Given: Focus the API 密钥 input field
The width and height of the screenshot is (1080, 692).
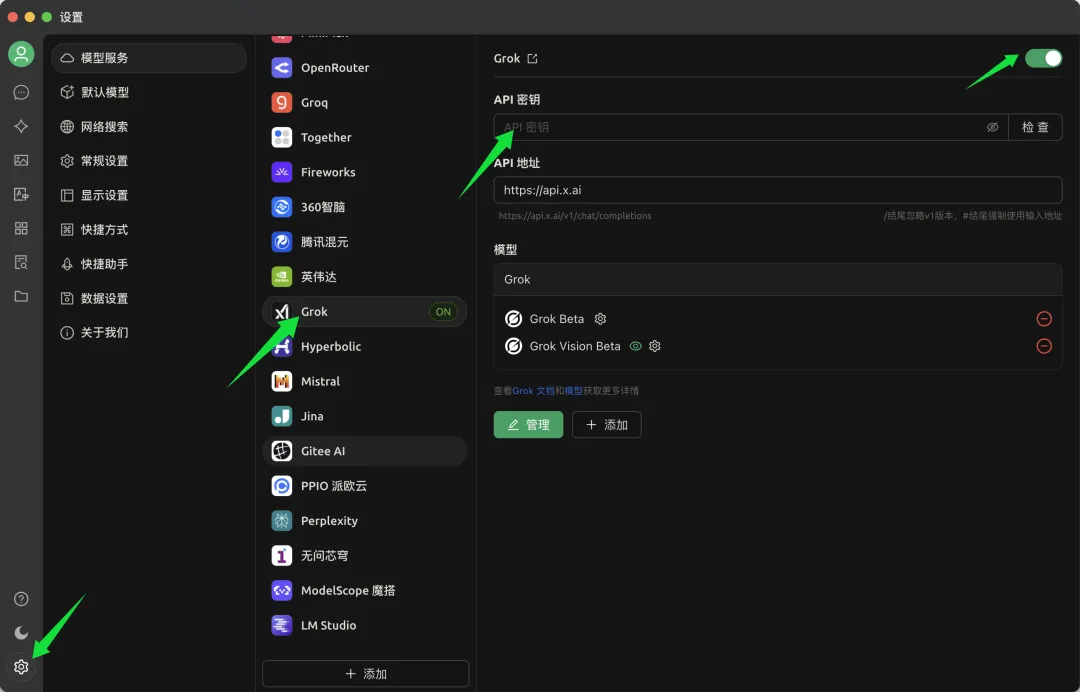Looking at the screenshot, I should (x=751, y=127).
